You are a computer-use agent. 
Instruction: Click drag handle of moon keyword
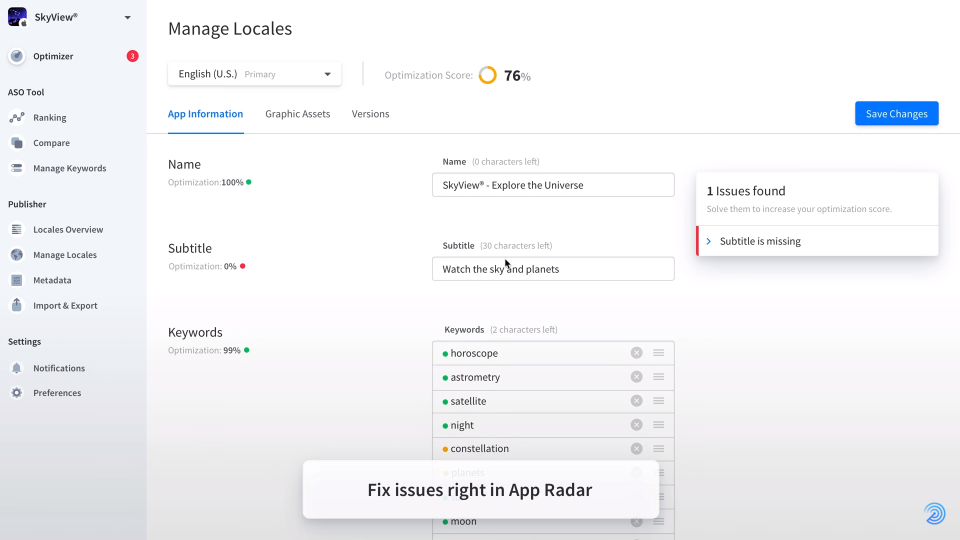659,522
